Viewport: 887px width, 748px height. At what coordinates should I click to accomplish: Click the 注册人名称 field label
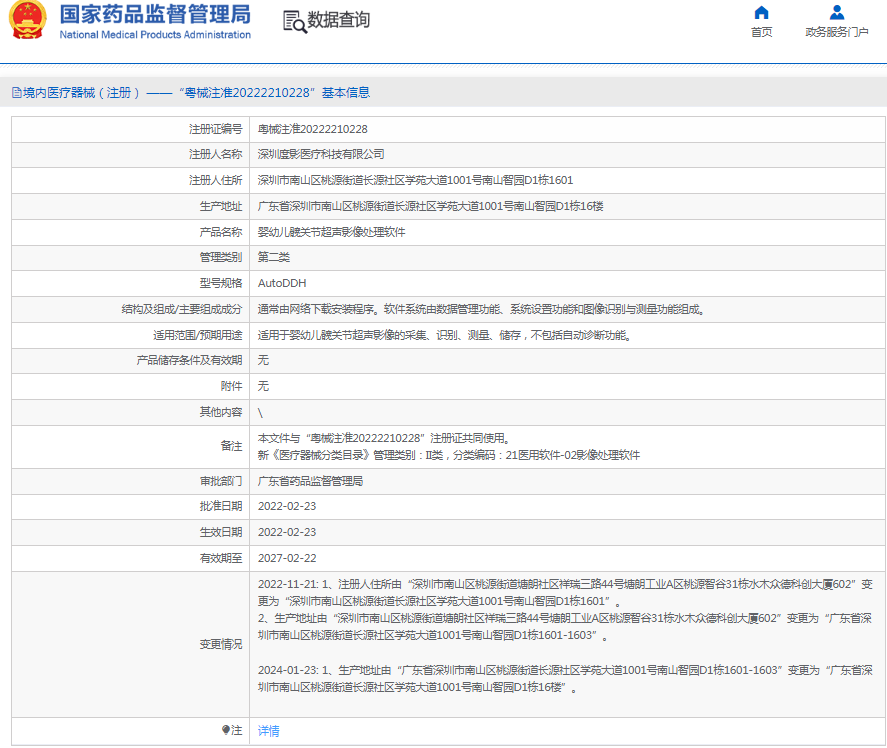click(x=216, y=154)
